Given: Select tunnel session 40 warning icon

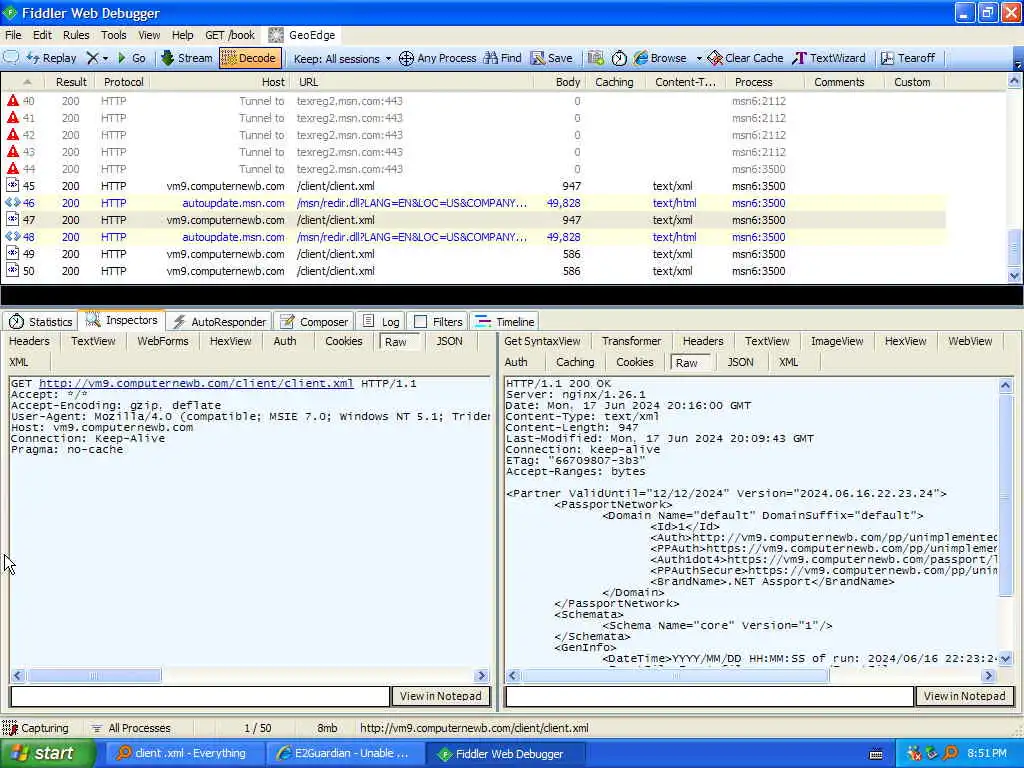Looking at the screenshot, I should tap(12, 101).
